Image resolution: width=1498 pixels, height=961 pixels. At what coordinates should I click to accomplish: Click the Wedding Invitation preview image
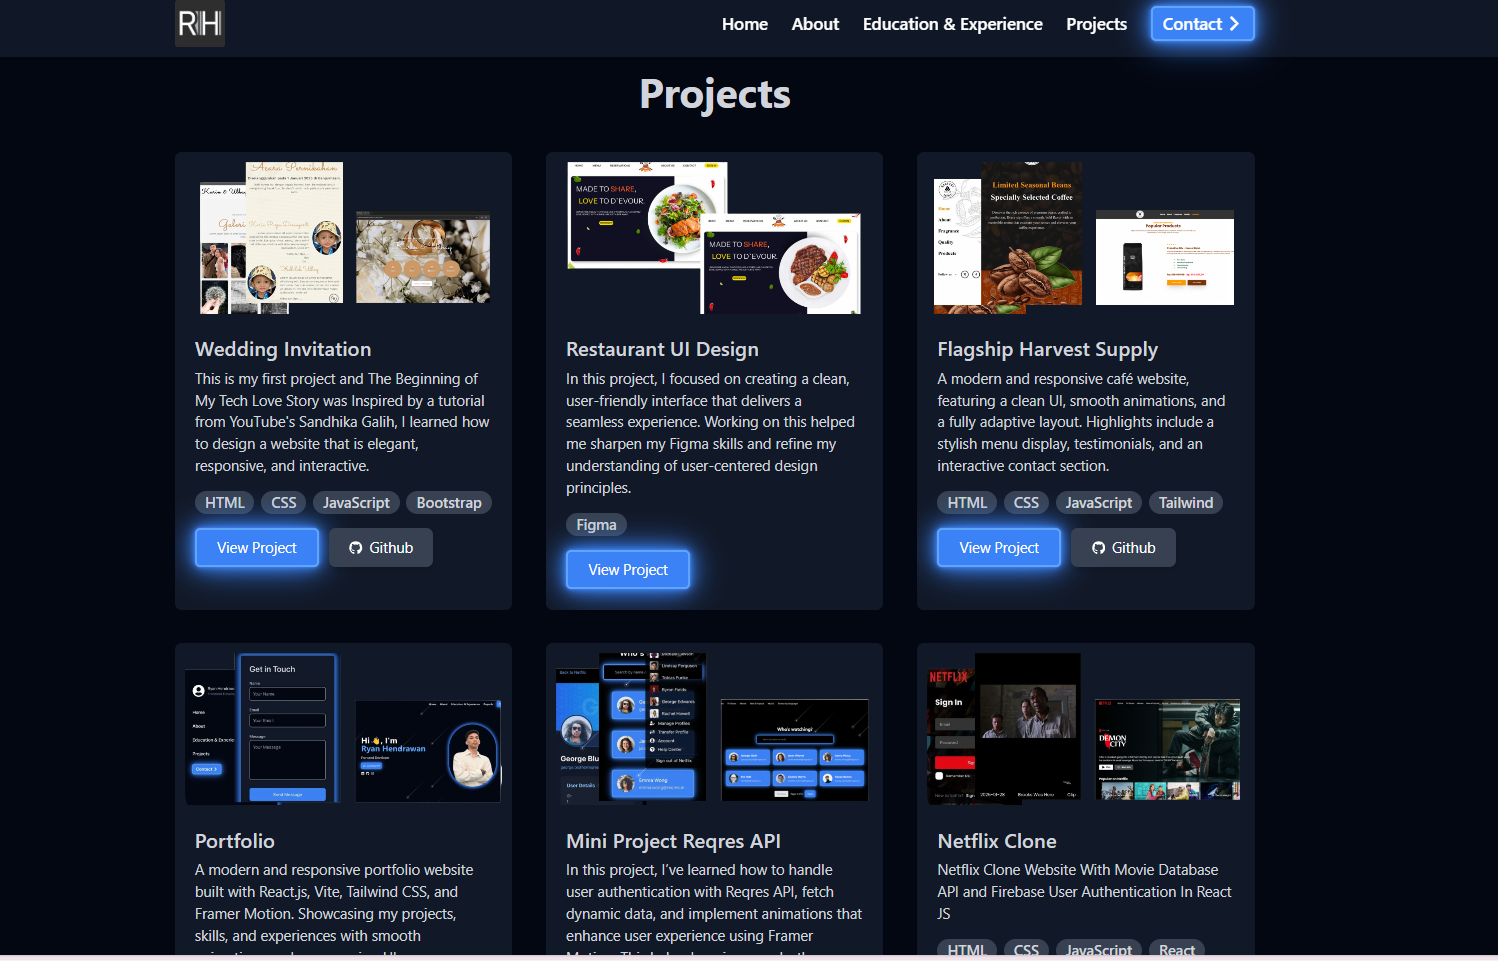click(x=344, y=238)
